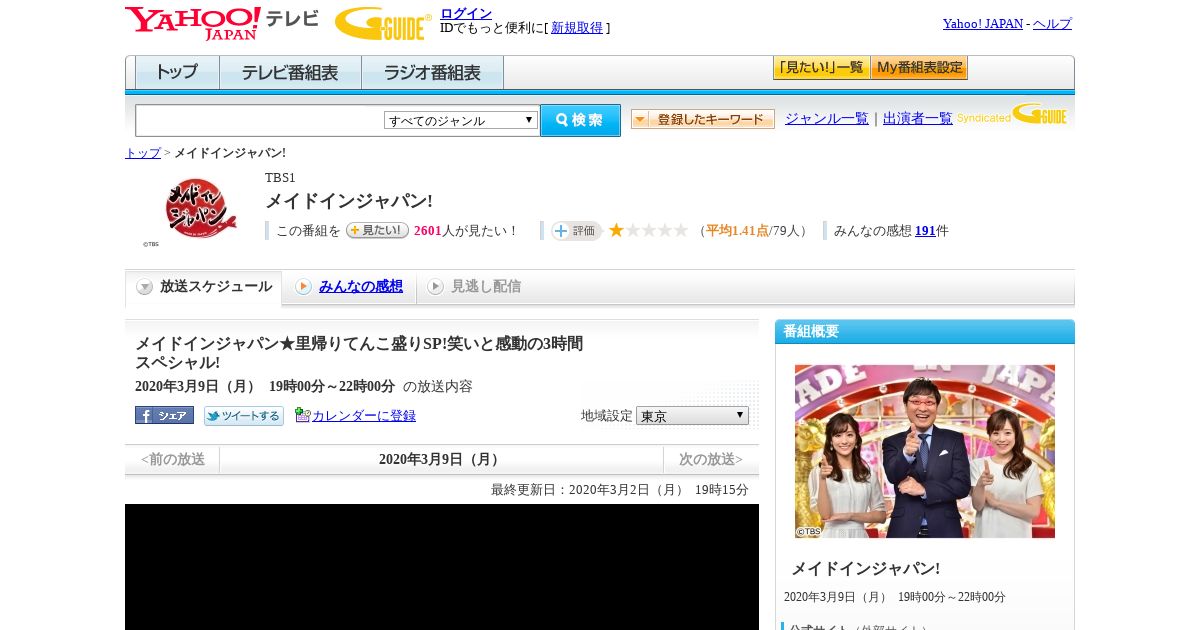
Task: Open the テレビ番組表 tab
Action: pyautogui.click(x=290, y=73)
